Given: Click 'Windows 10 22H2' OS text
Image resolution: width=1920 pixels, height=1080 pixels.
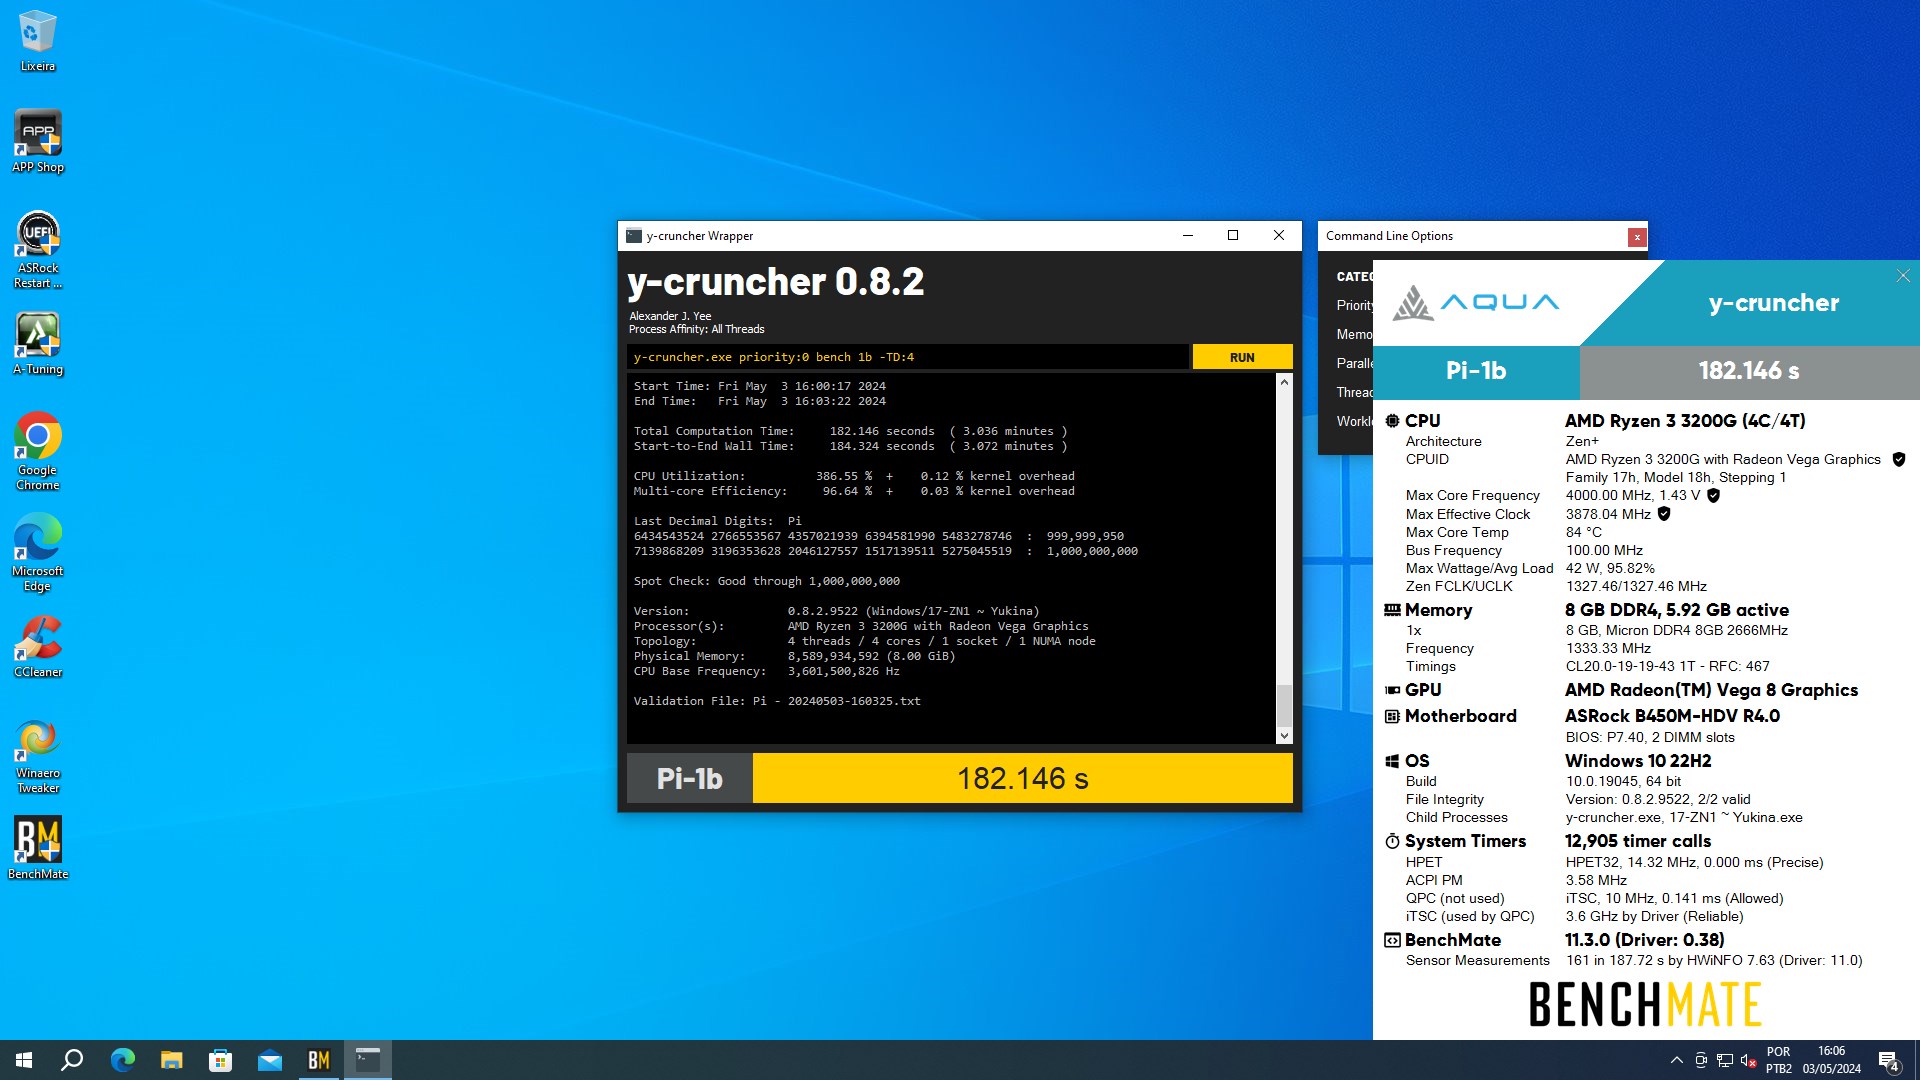Looking at the screenshot, I should pos(1638,761).
